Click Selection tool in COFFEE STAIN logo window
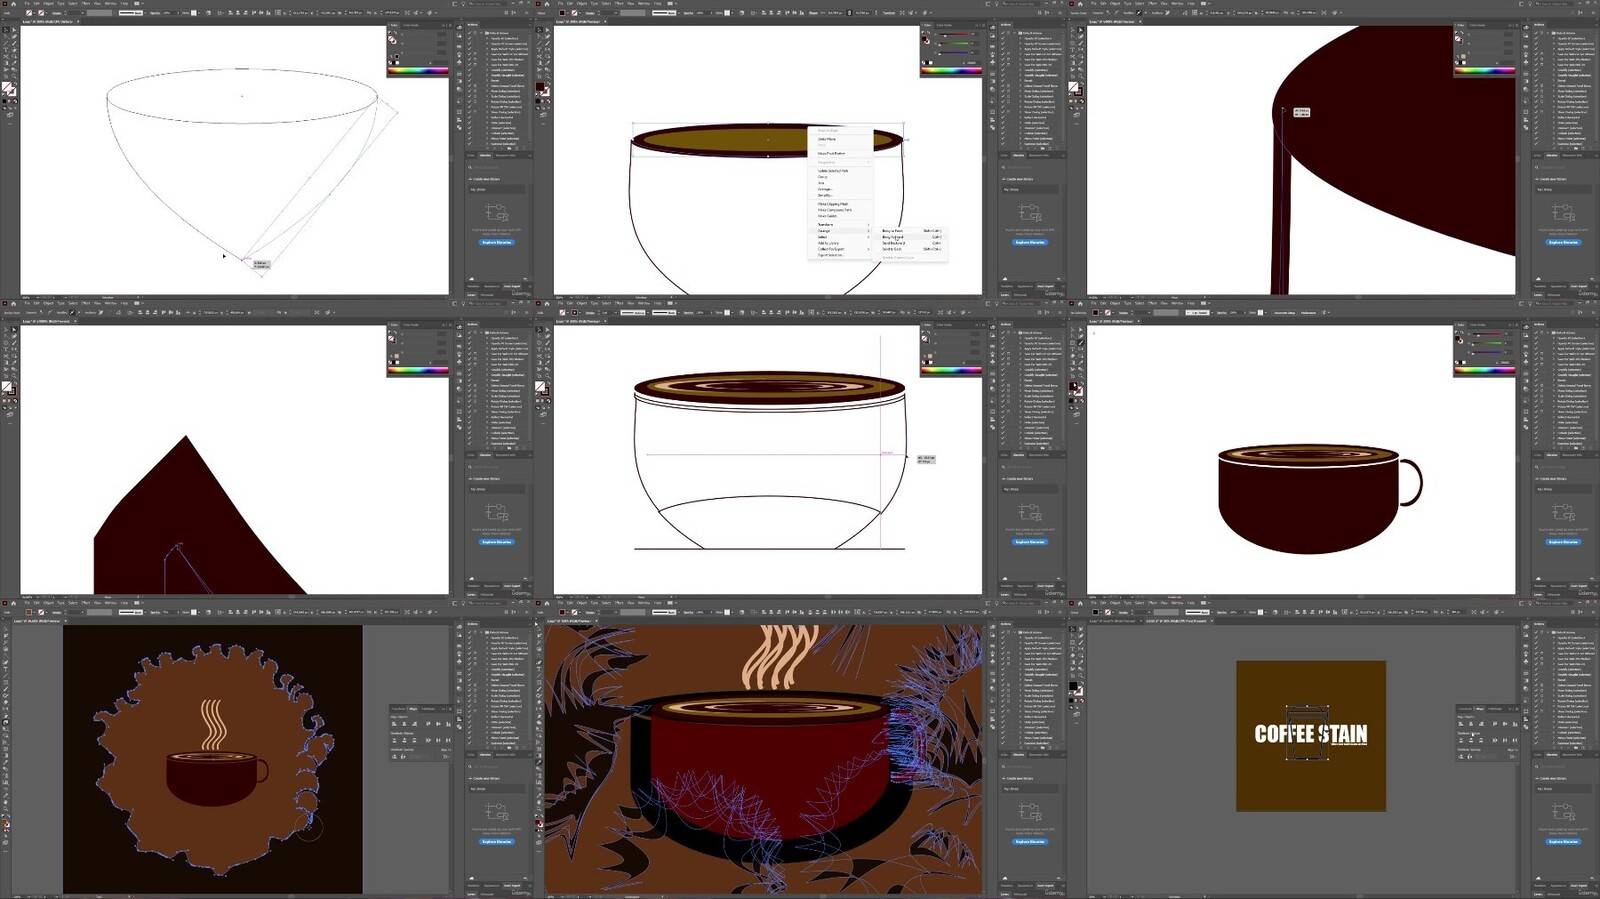 pyautogui.click(x=1073, y=630)
